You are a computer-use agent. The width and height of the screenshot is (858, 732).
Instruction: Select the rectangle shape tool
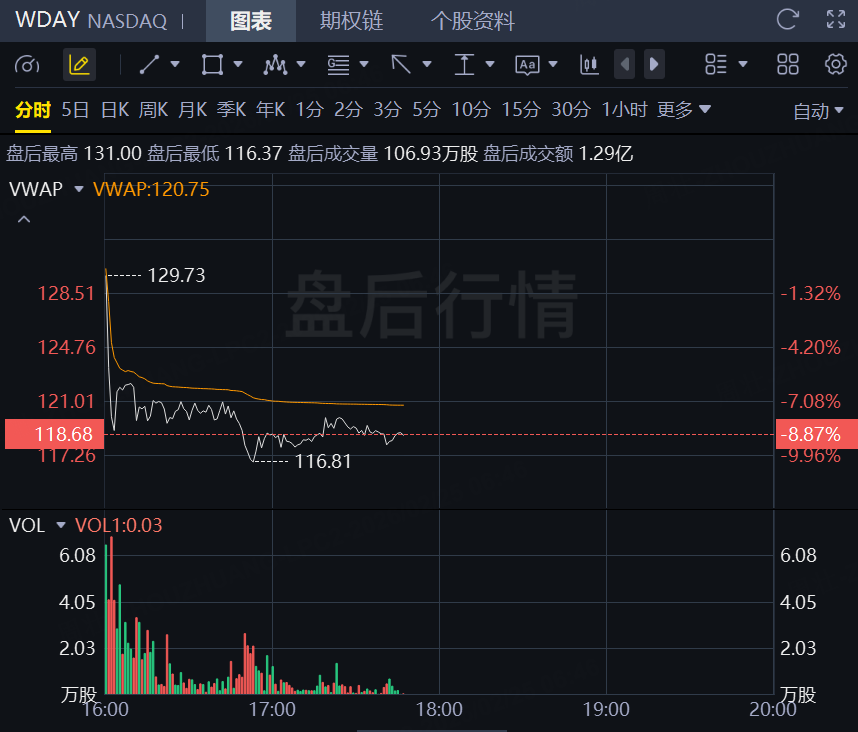212,65
